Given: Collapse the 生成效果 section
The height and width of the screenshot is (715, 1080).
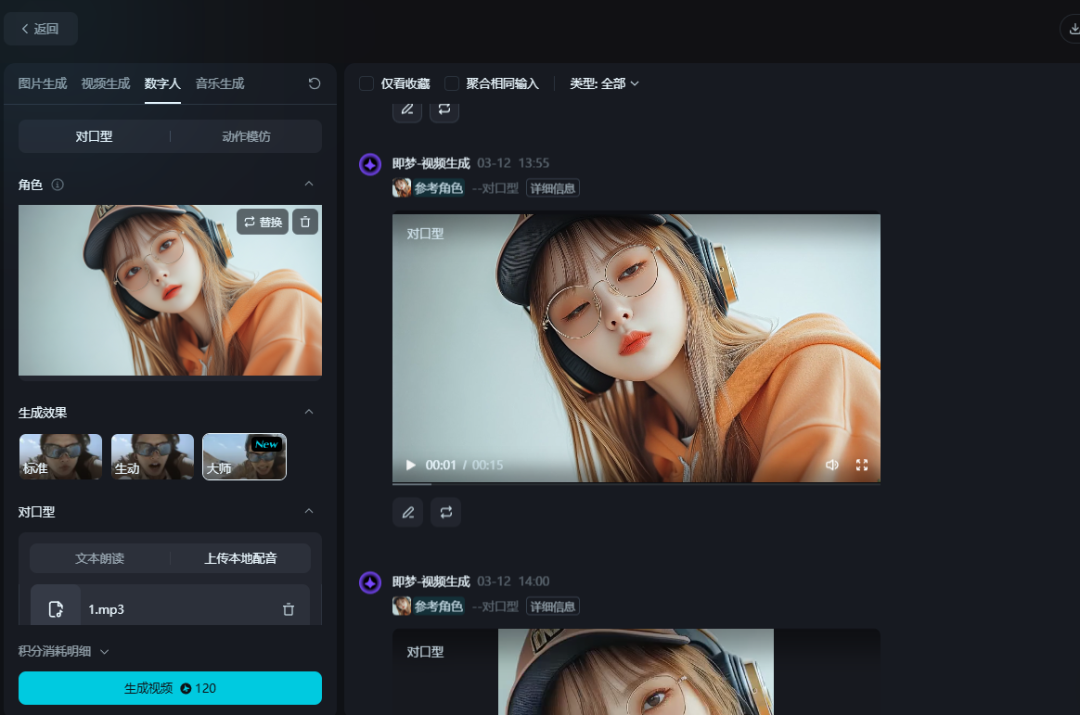Looking at the screenshot, I should [309, 412].
